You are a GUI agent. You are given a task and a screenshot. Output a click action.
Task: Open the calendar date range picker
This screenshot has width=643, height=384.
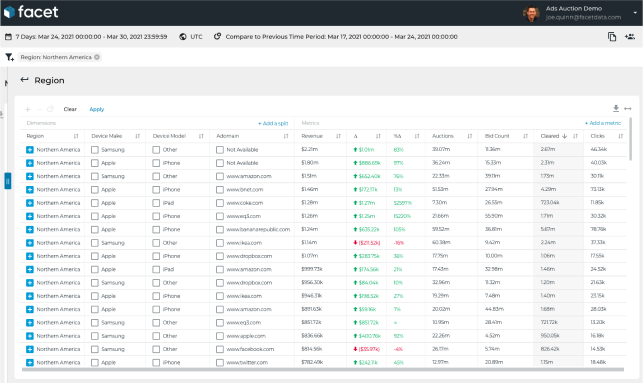tap(8, 37)
